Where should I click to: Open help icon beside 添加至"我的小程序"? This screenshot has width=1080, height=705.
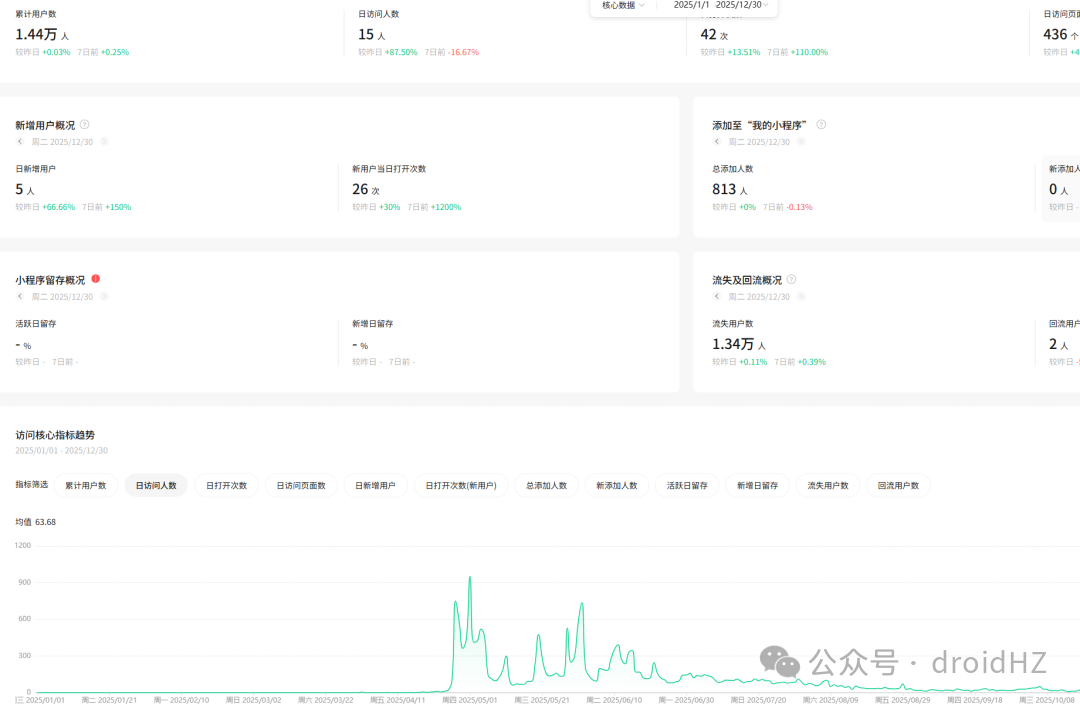821,125
